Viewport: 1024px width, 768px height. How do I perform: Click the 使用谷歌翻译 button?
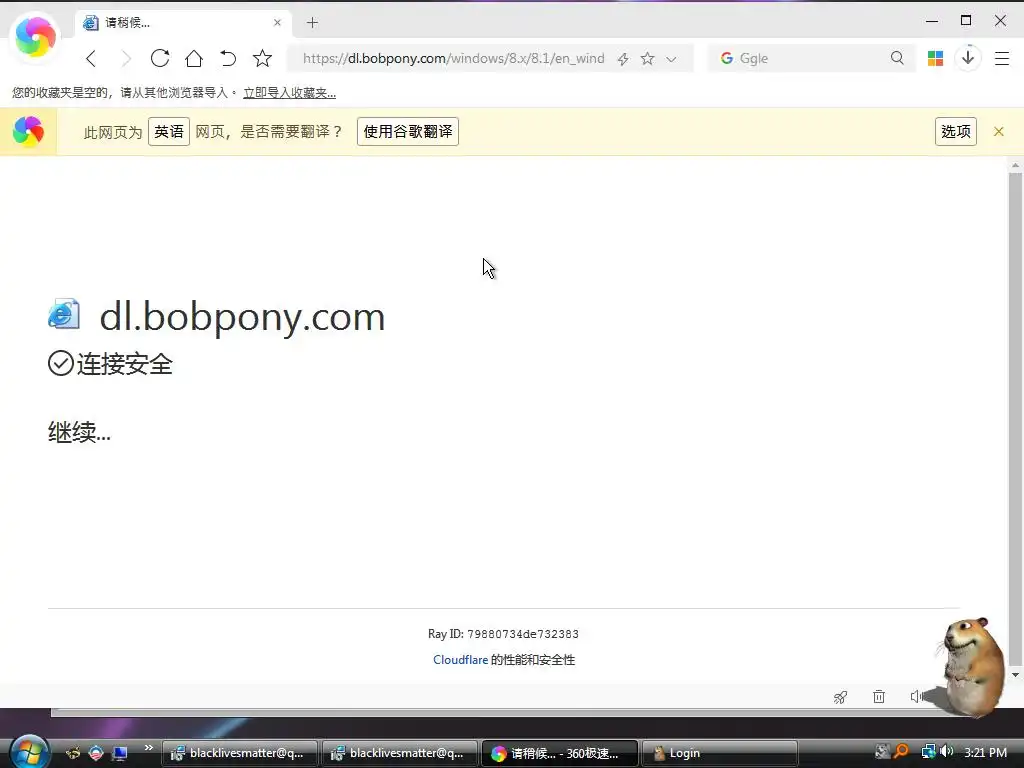tap(408, 131)
